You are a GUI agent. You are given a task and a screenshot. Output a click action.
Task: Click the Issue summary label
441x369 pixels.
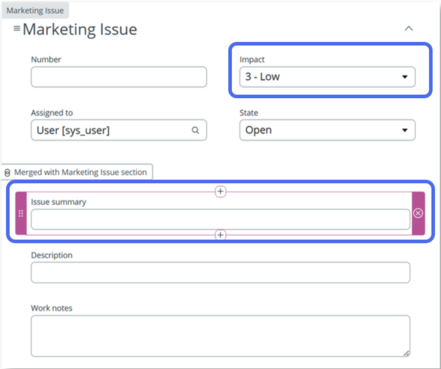59,202
